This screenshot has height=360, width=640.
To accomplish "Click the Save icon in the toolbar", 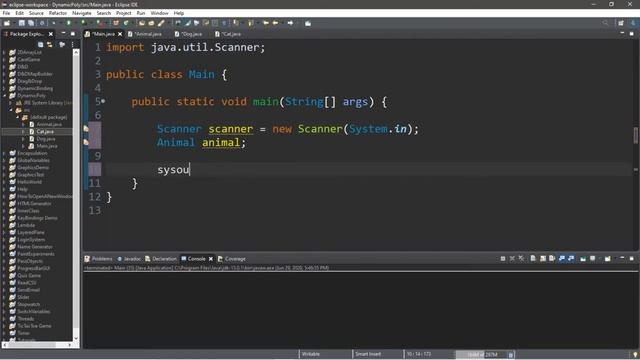I will [x=22, y=23].
